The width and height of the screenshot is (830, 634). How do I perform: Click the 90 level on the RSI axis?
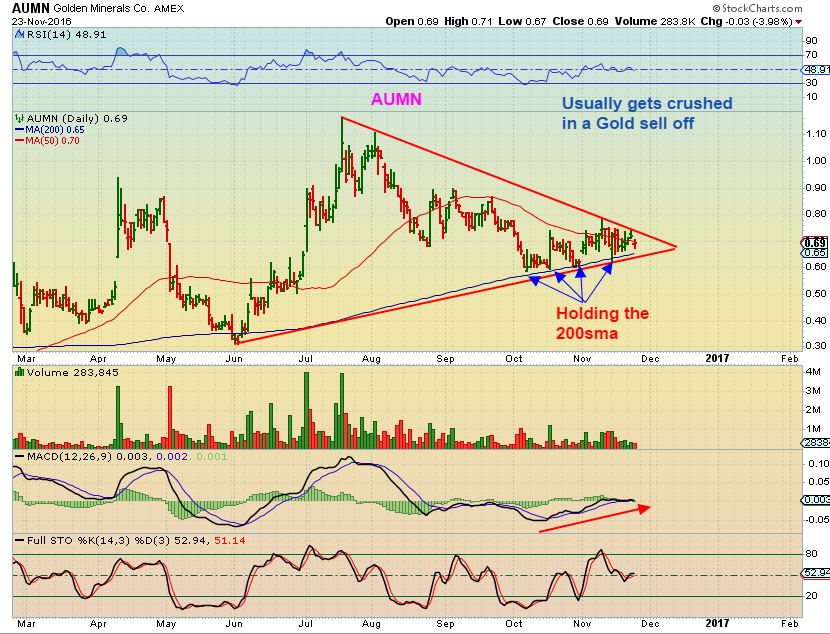click(x=811, y=41)
